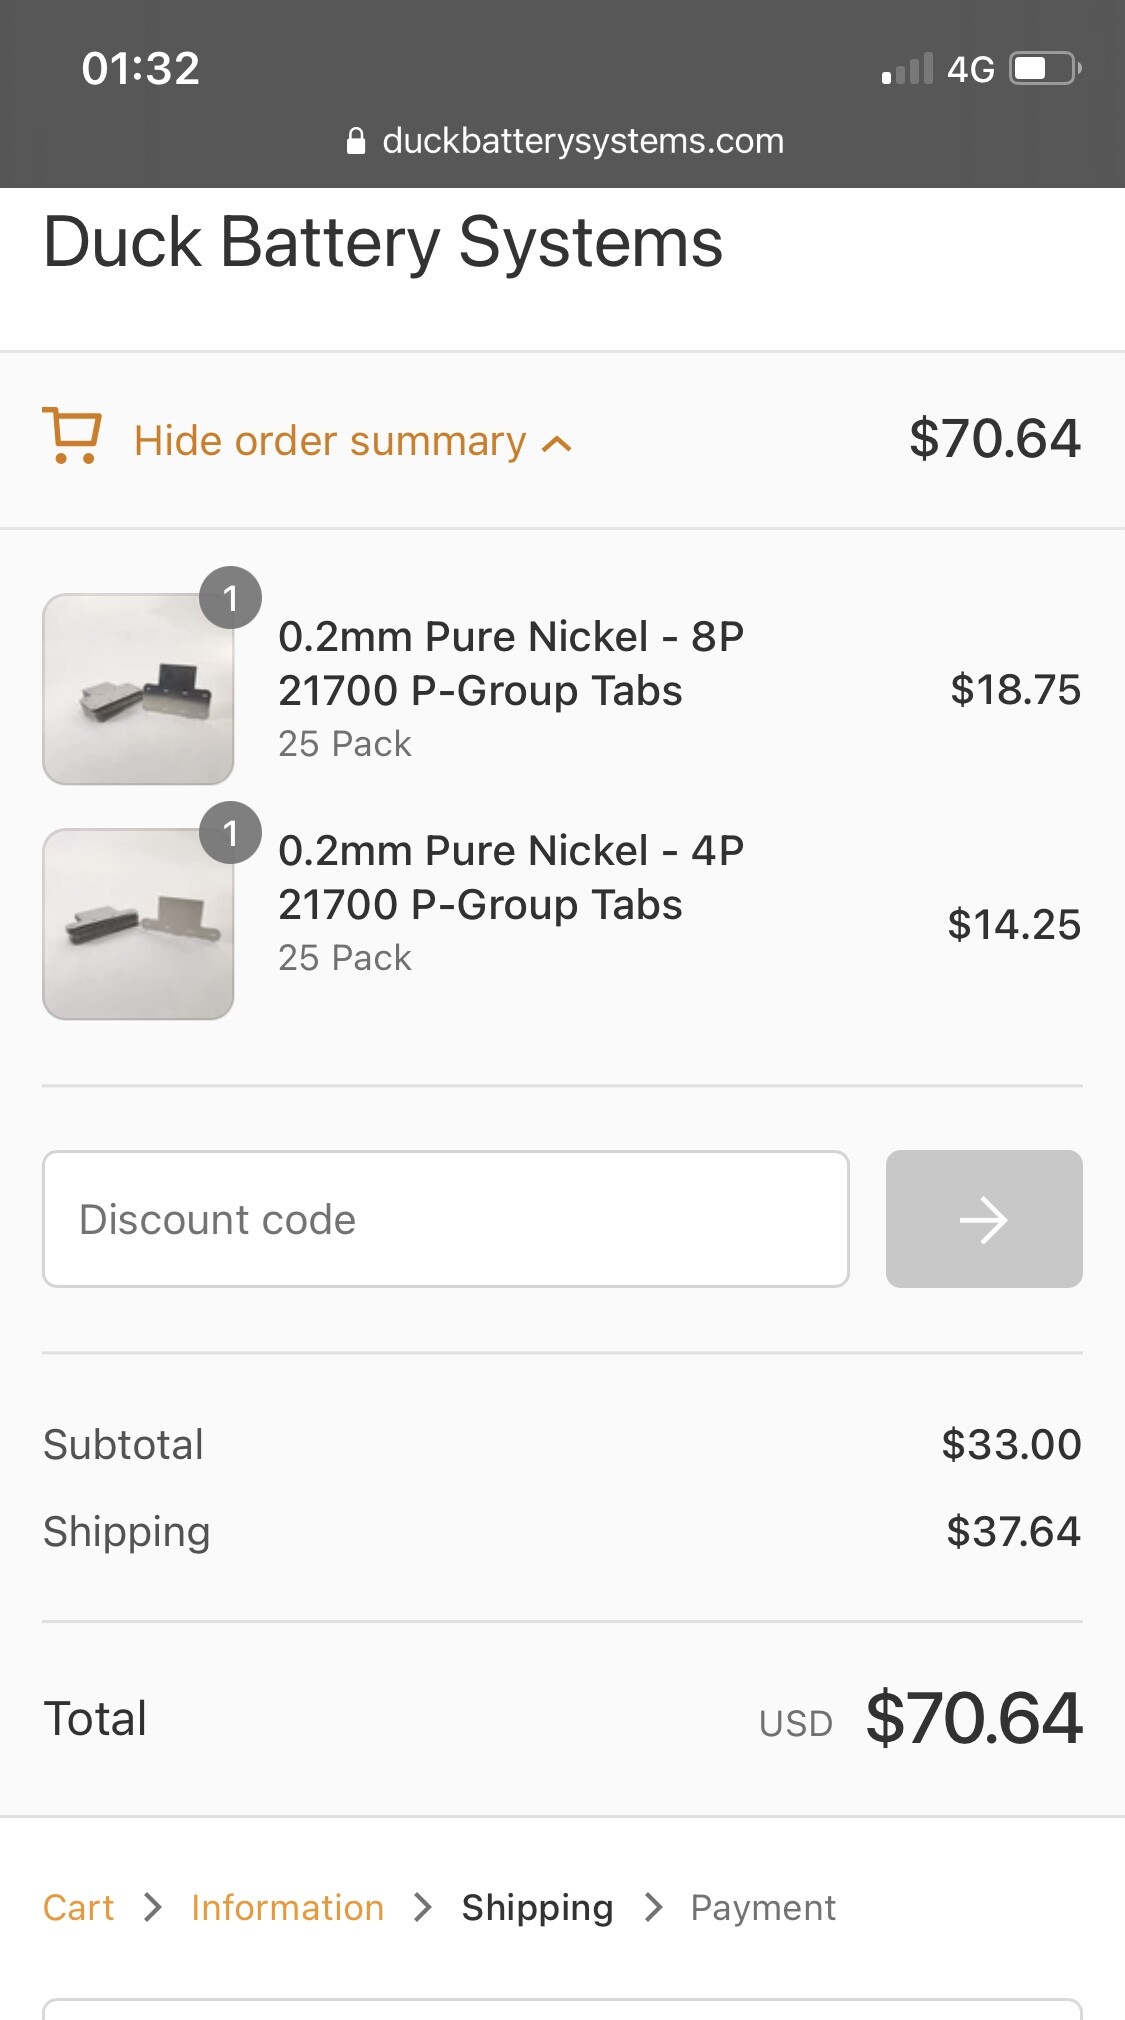The width and height of the screenshot is (1125, 2020).
Task: Go back to the Cart breadcrumb
Action: point(78,1908)
